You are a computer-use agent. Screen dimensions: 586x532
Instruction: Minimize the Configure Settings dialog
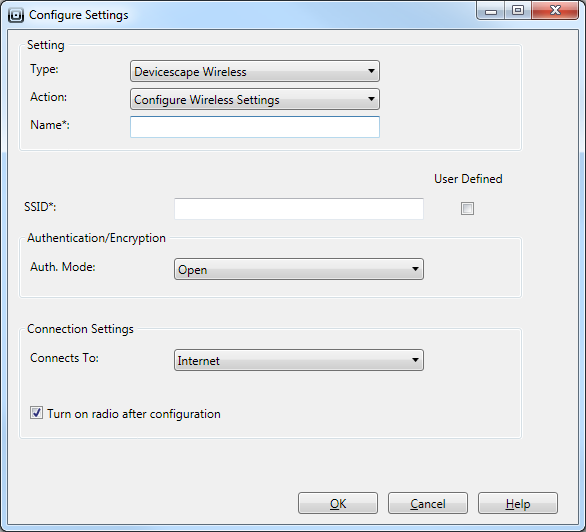tap(491, 10)
